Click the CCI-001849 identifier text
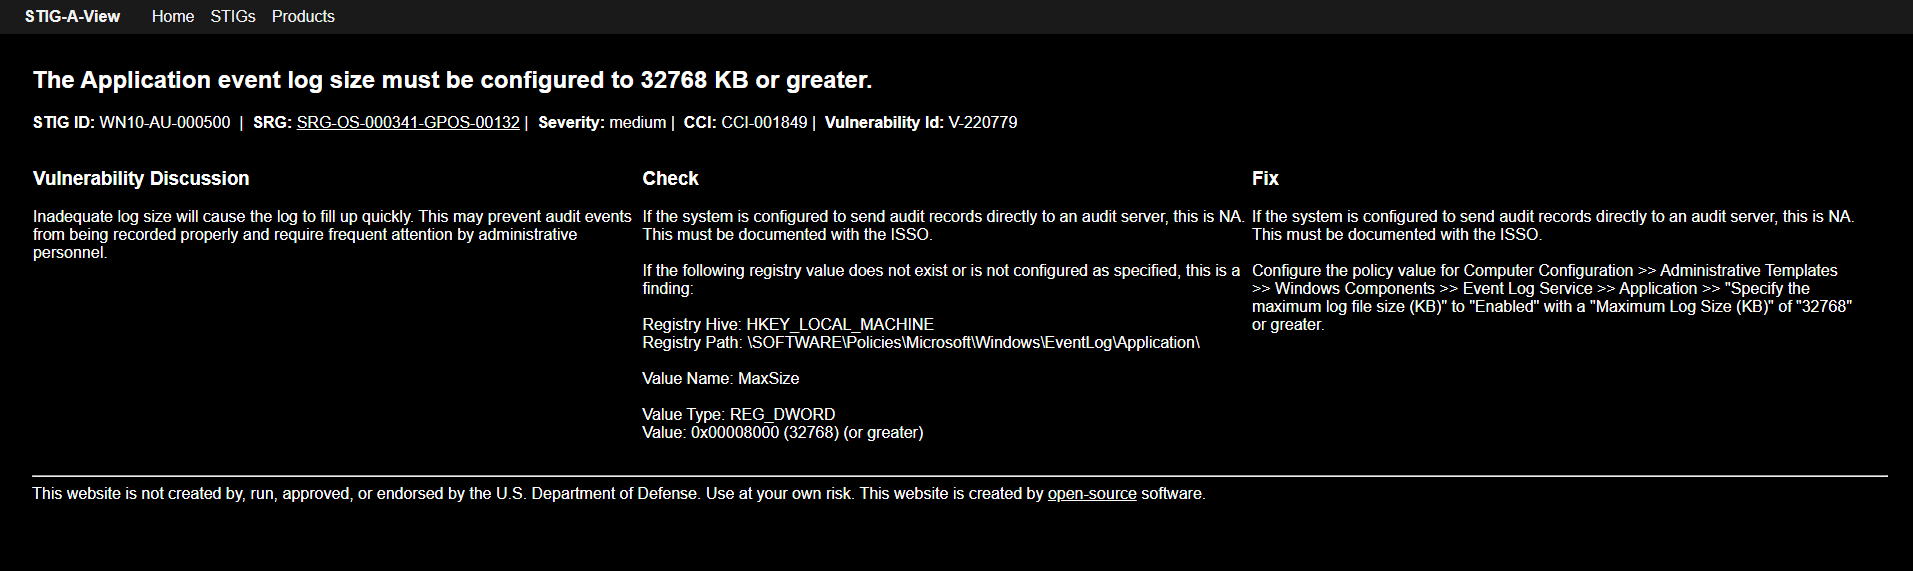1913x571 pixels. [764, 122]
